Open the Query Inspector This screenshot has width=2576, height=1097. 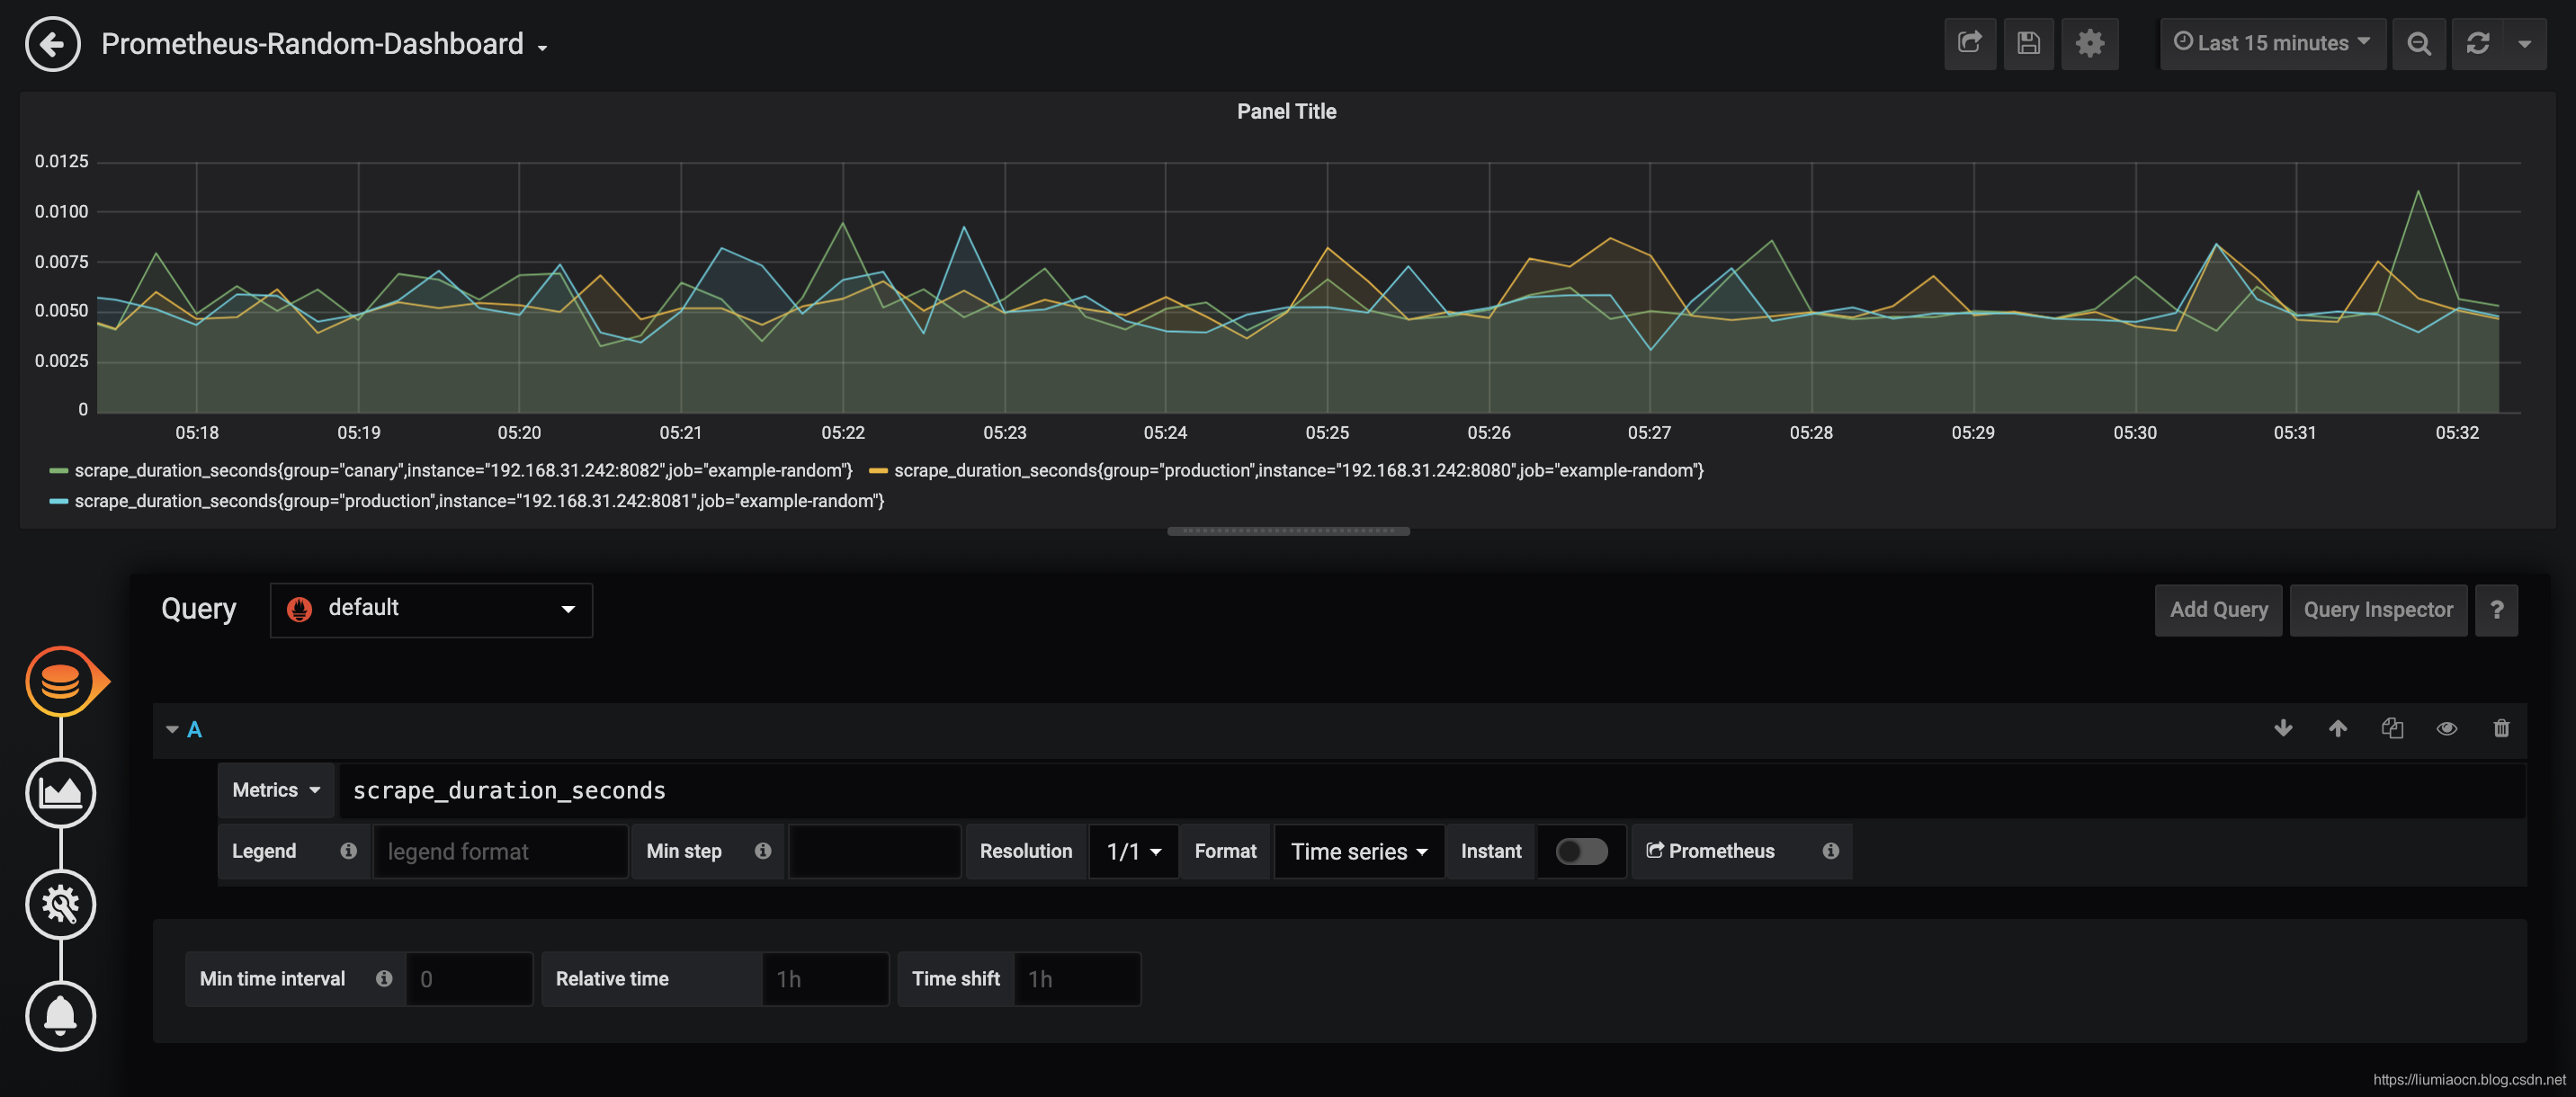(2378, 610)
